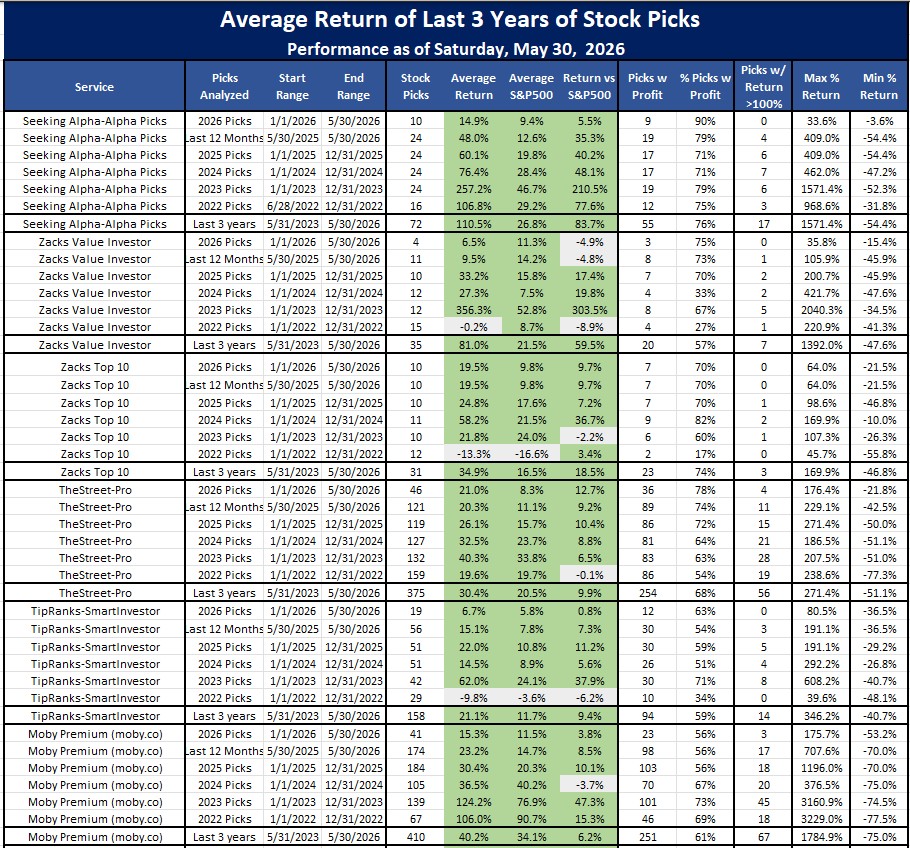Click the 'Service' column header

tap(94, 86)
